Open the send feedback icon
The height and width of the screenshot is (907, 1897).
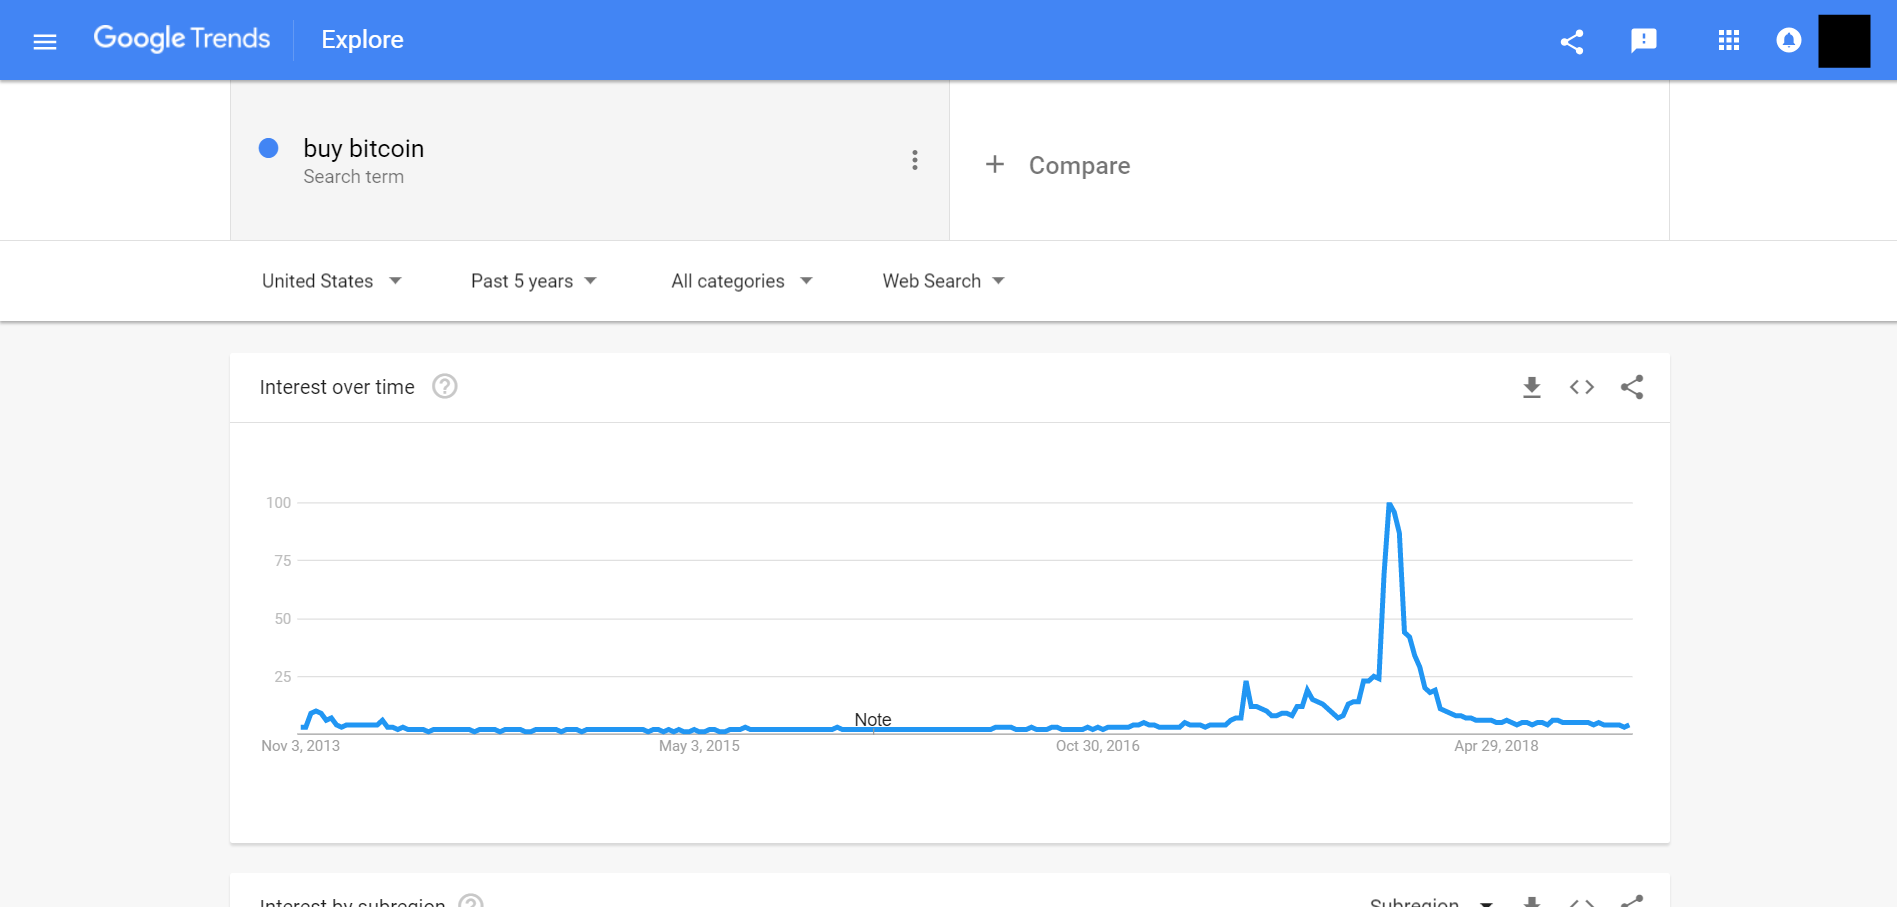click(1643, 41)
